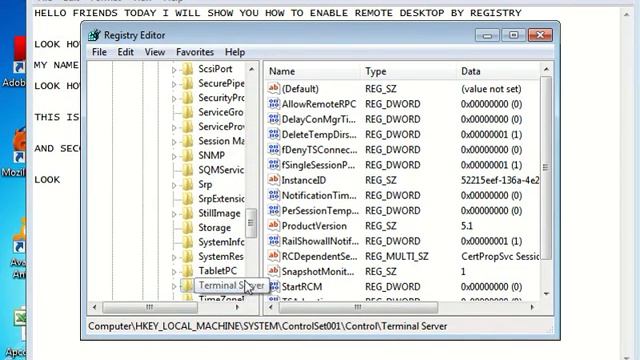Click the fDenyTSConnec DWORD icon

(273, 149)
